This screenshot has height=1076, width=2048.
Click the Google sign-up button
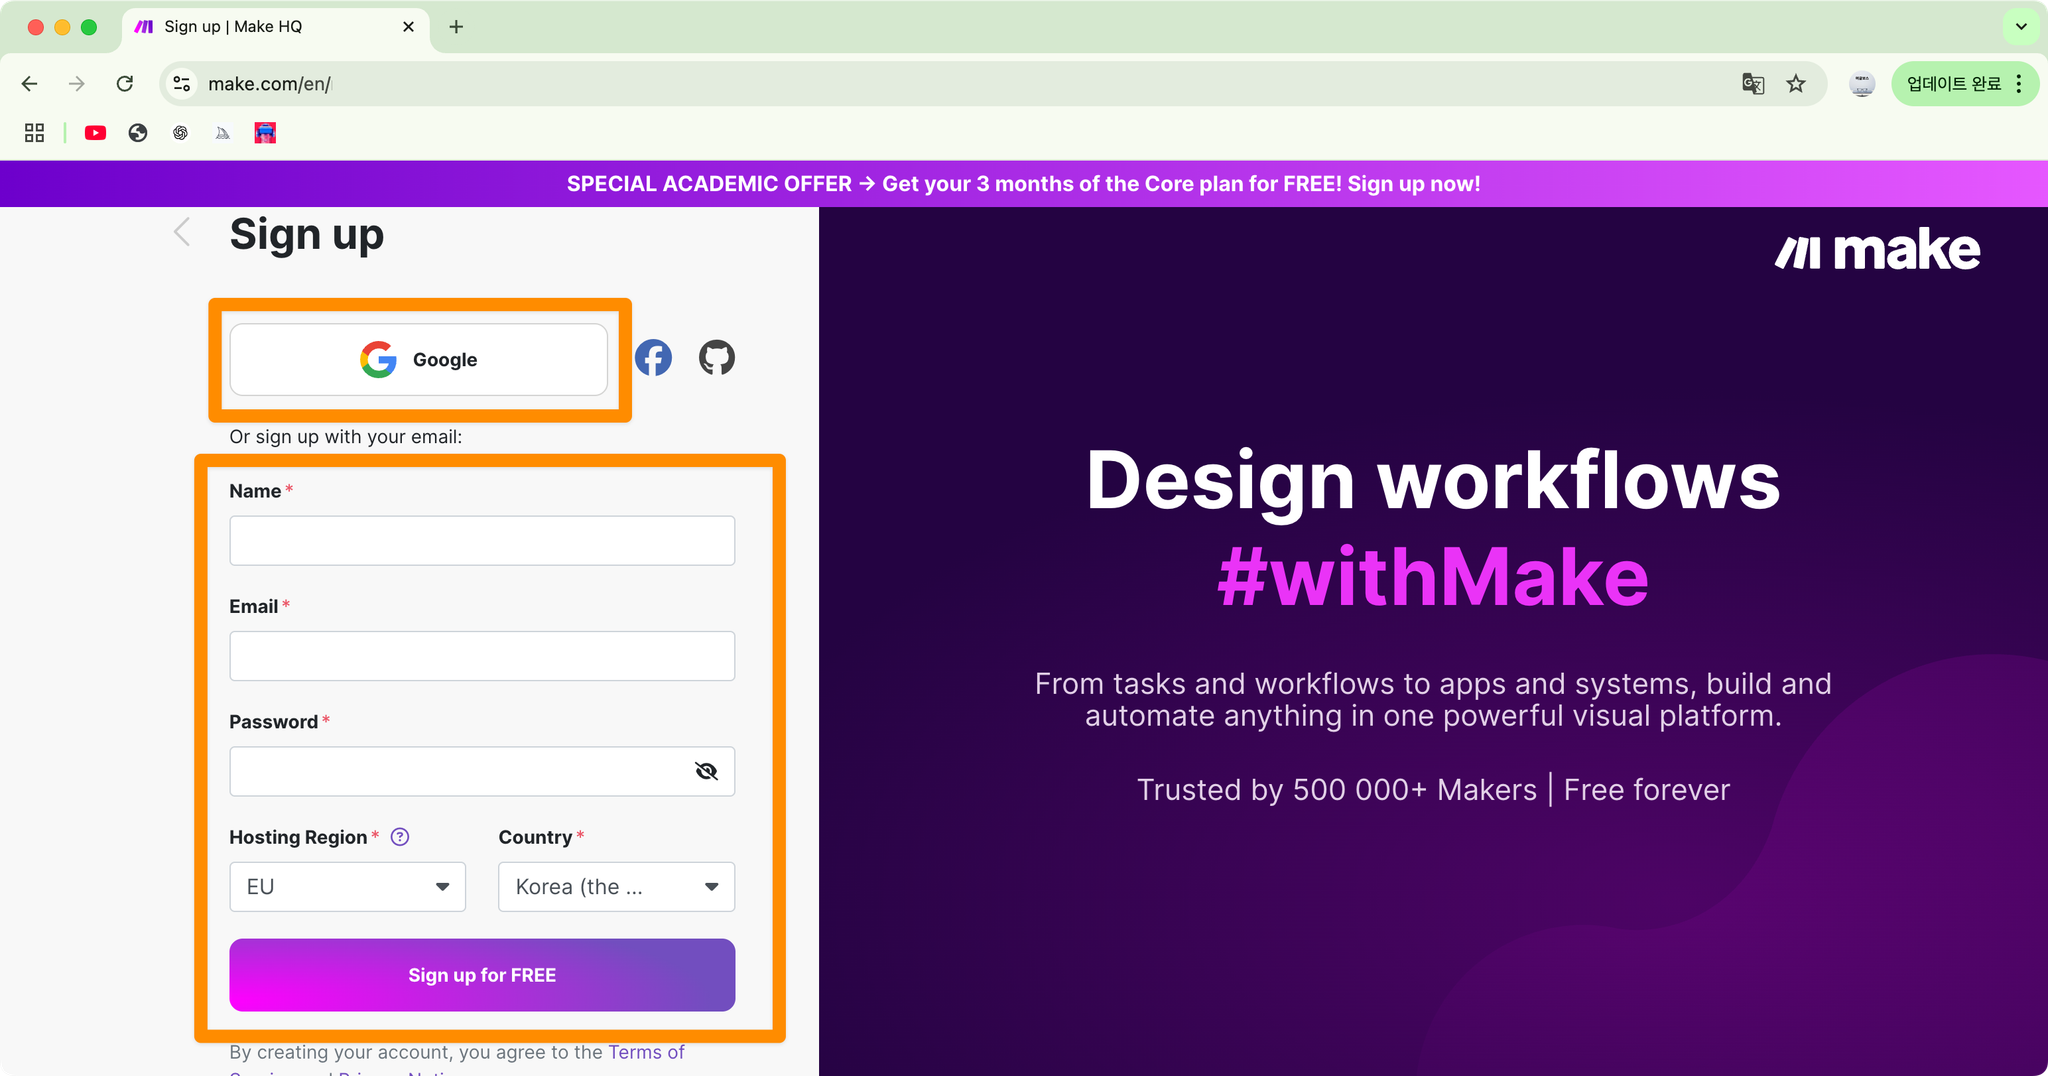[x=419, y=359]
